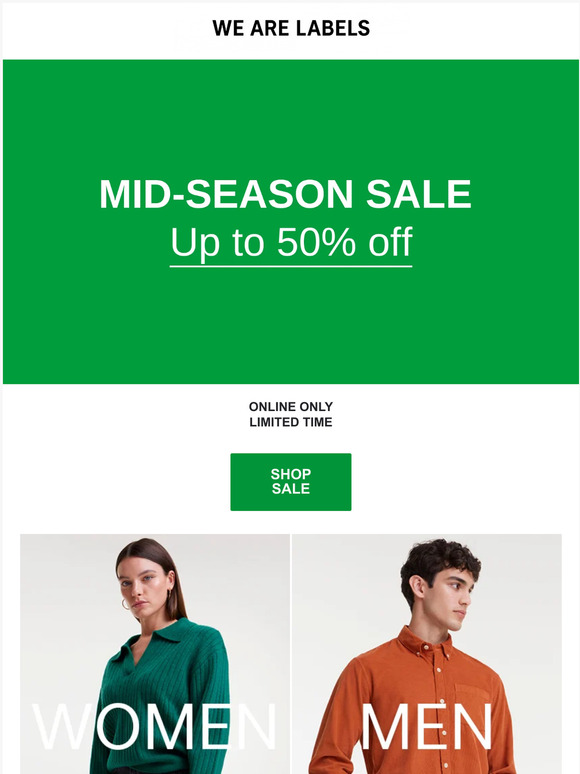Click the woman model's face
This screenshot has width=580, height=774.
point(143,586)
